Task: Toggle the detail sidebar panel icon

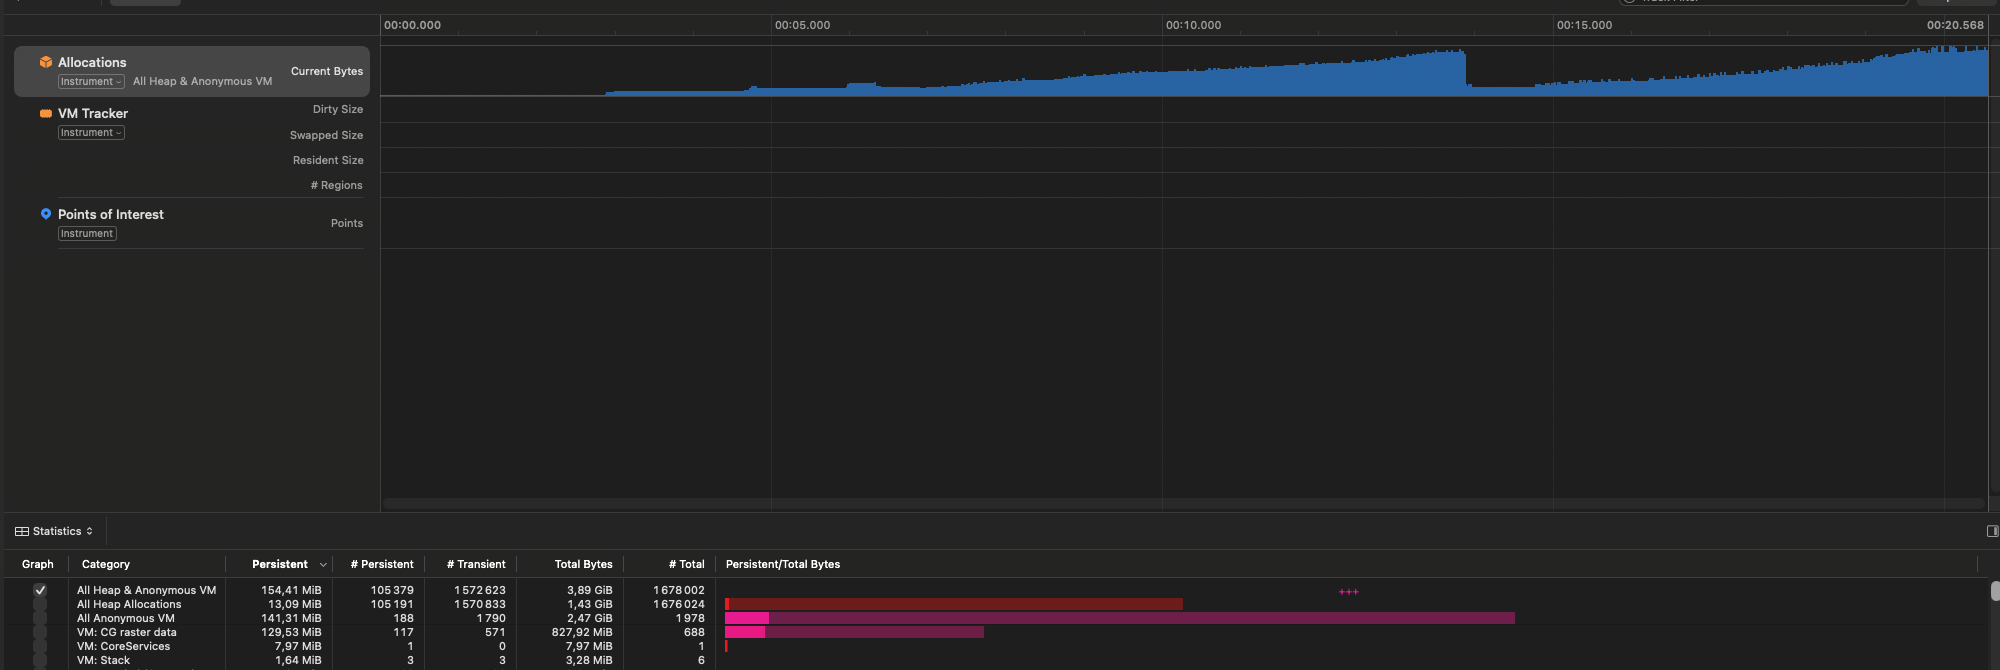Action: (1991, 531)
